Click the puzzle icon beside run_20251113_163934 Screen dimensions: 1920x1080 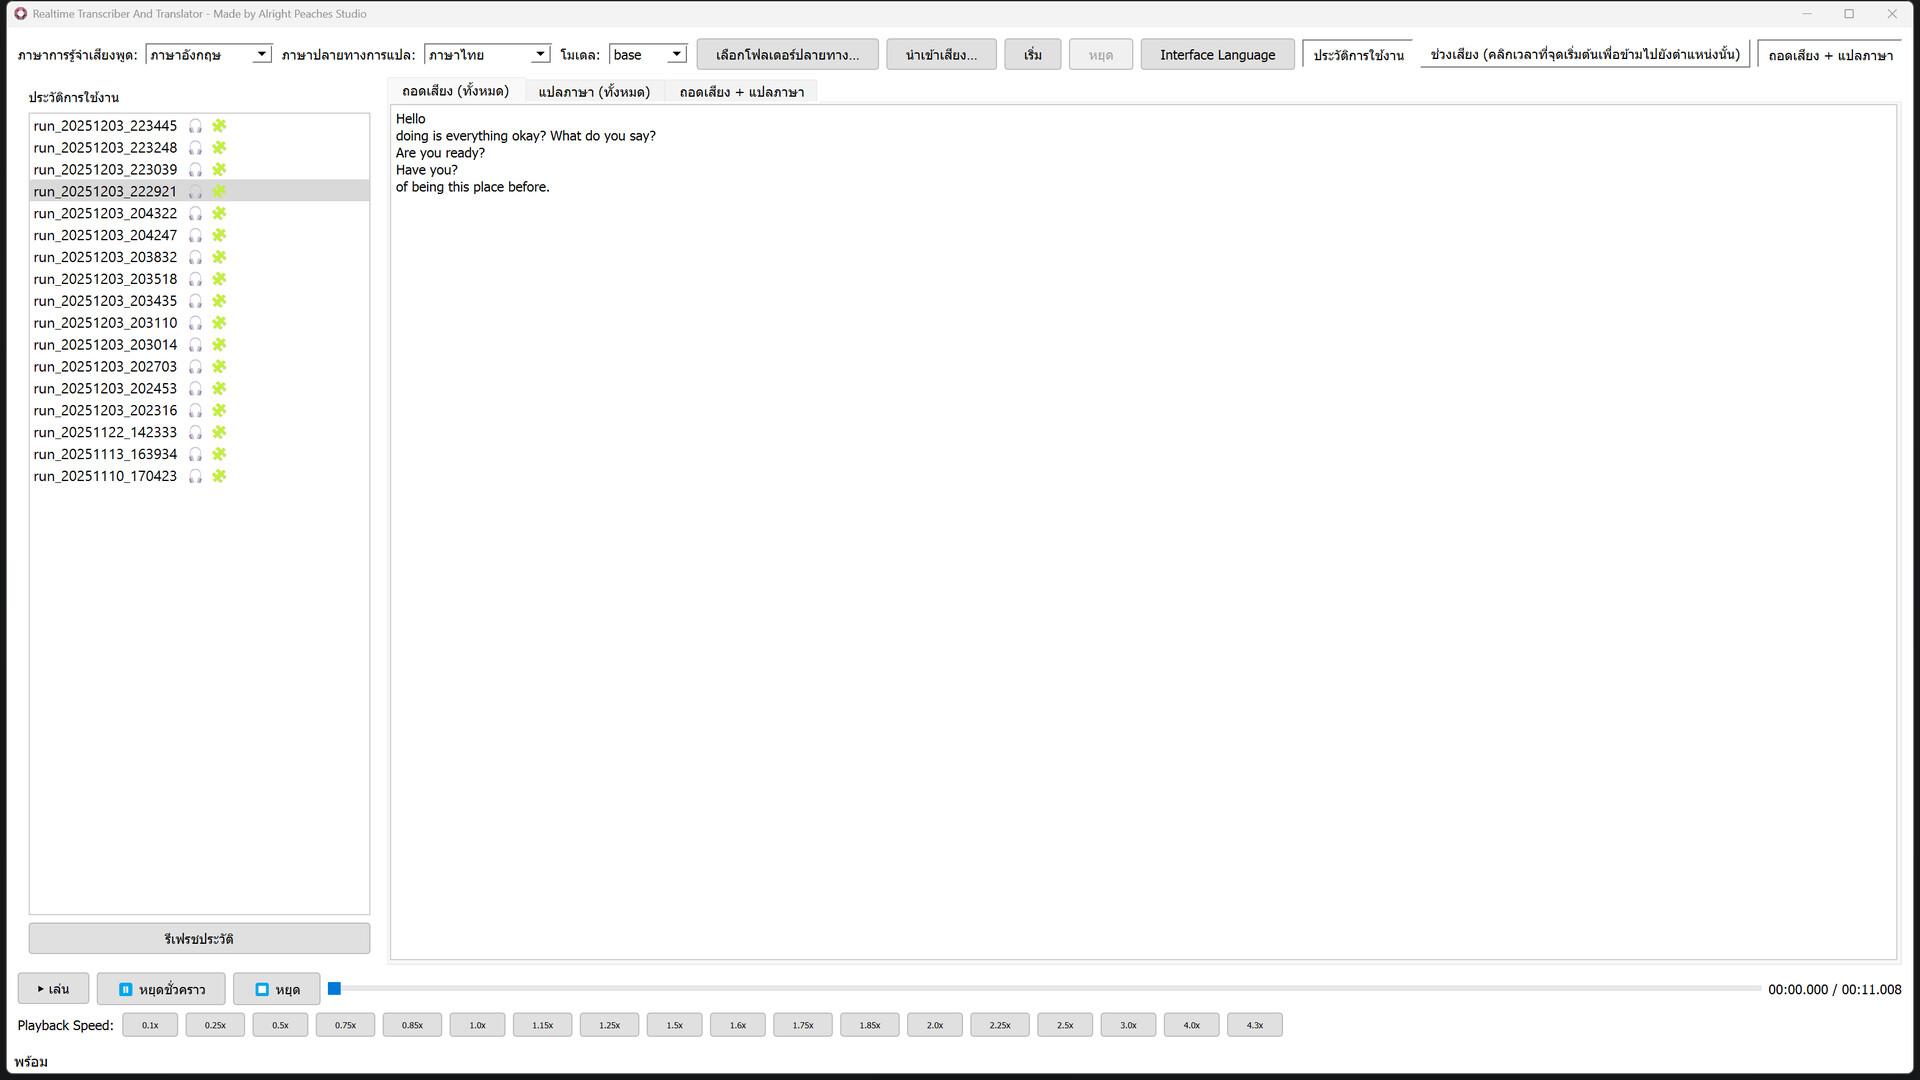(x=219, y=454)
